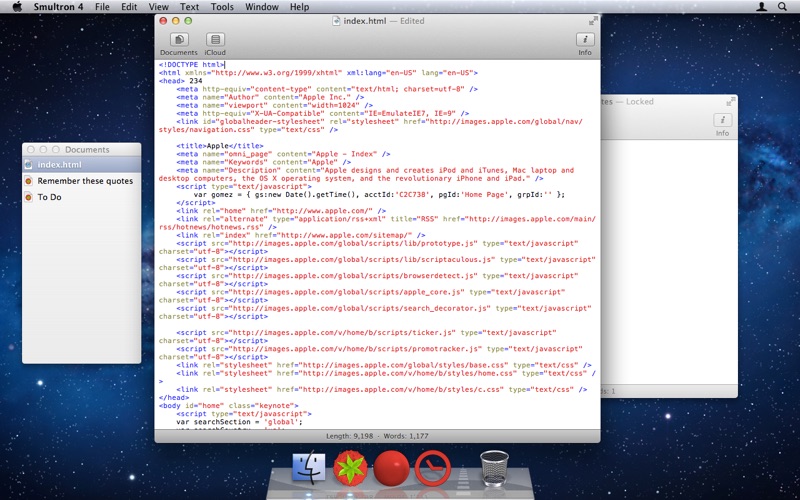Select the To Do document
800x500 pixels.
pos(82,197)
